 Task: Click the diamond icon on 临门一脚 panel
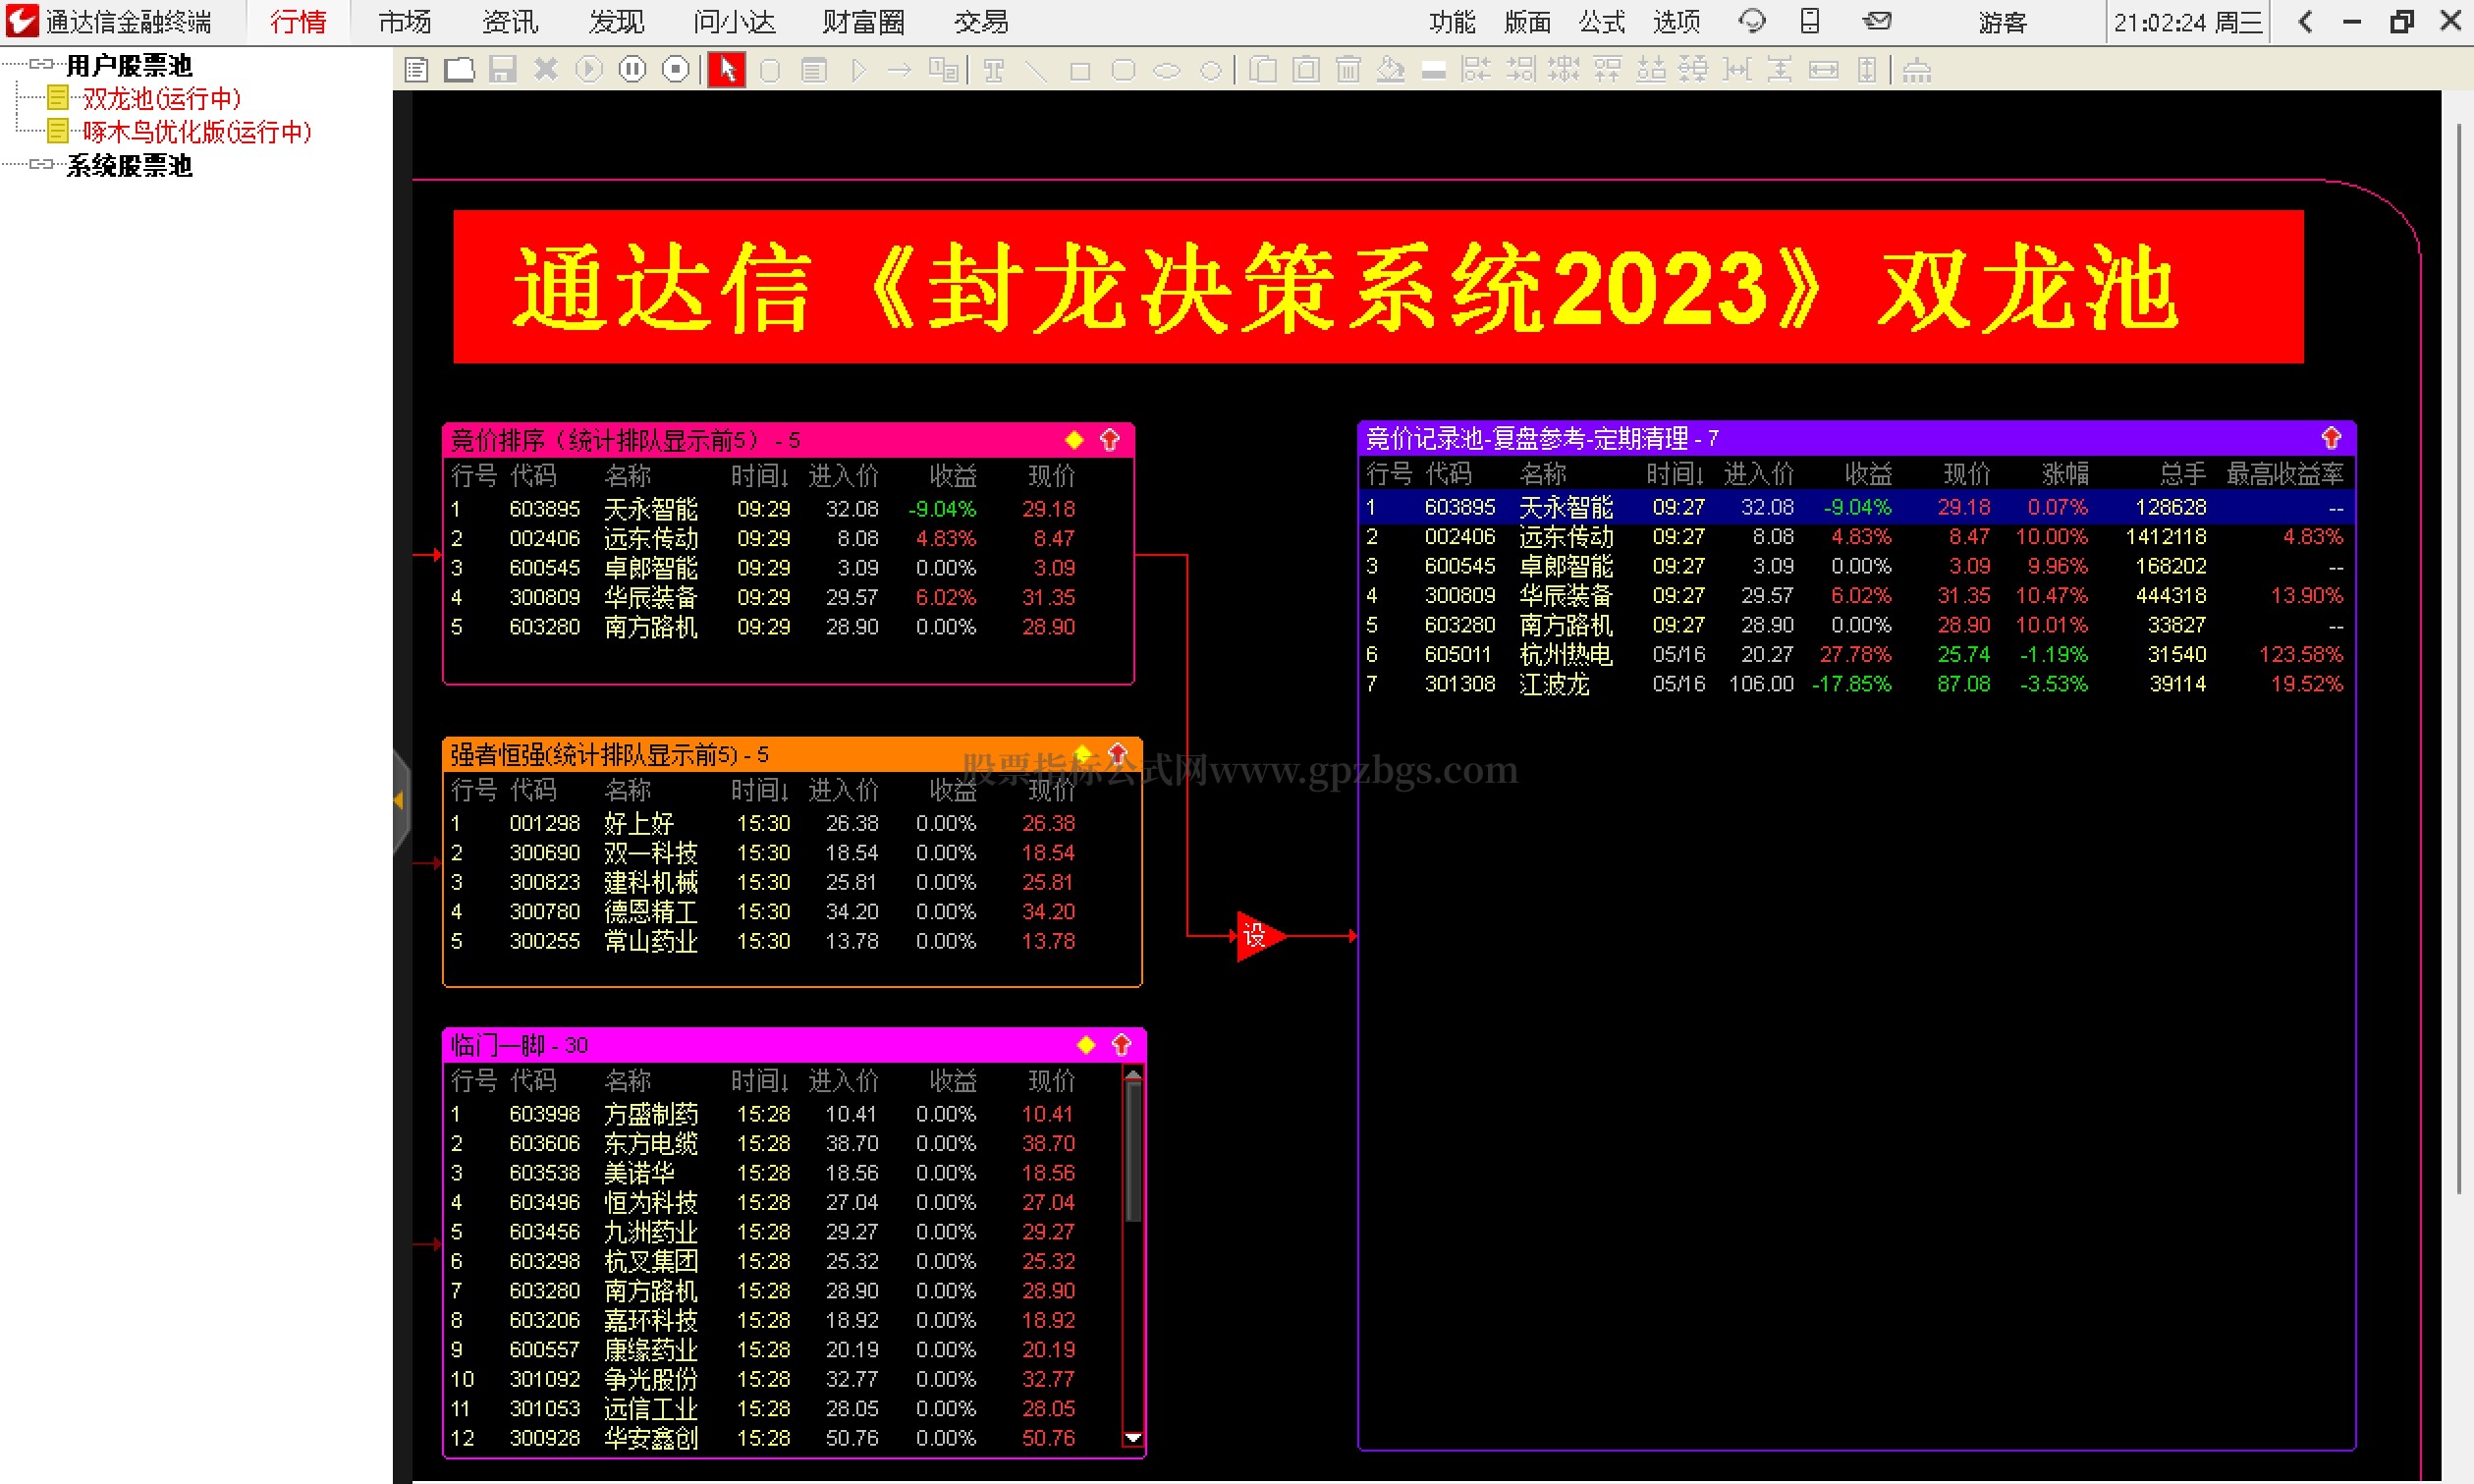pos(1086,1045)
